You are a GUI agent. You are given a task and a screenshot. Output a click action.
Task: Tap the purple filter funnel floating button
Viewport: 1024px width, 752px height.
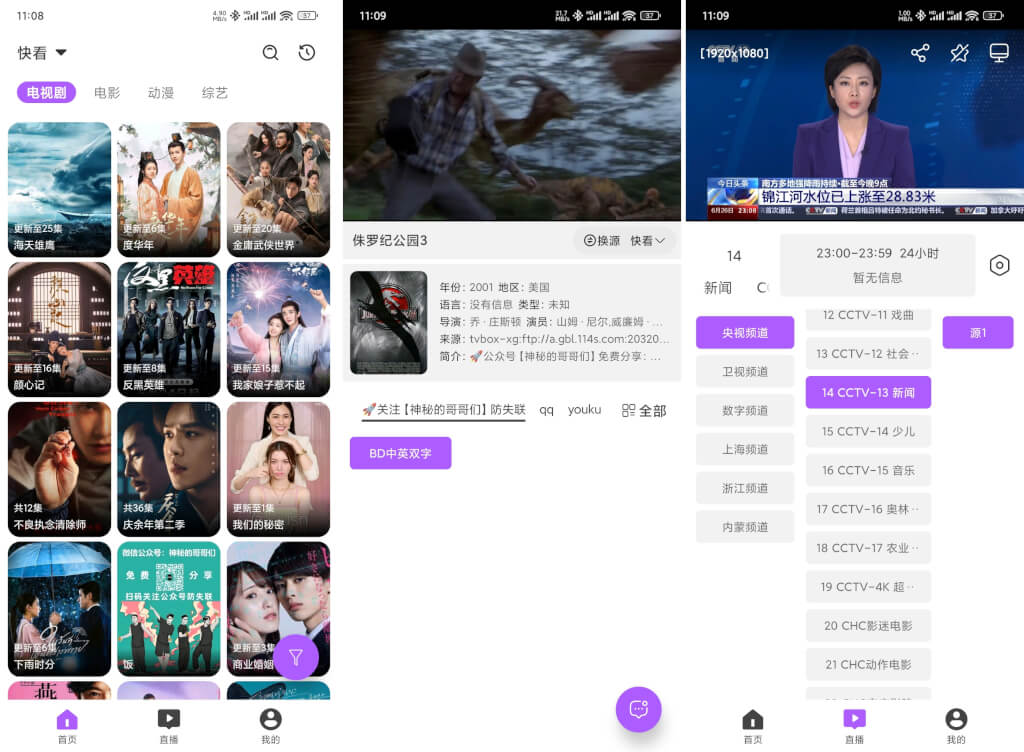click(x=296, y=657)
